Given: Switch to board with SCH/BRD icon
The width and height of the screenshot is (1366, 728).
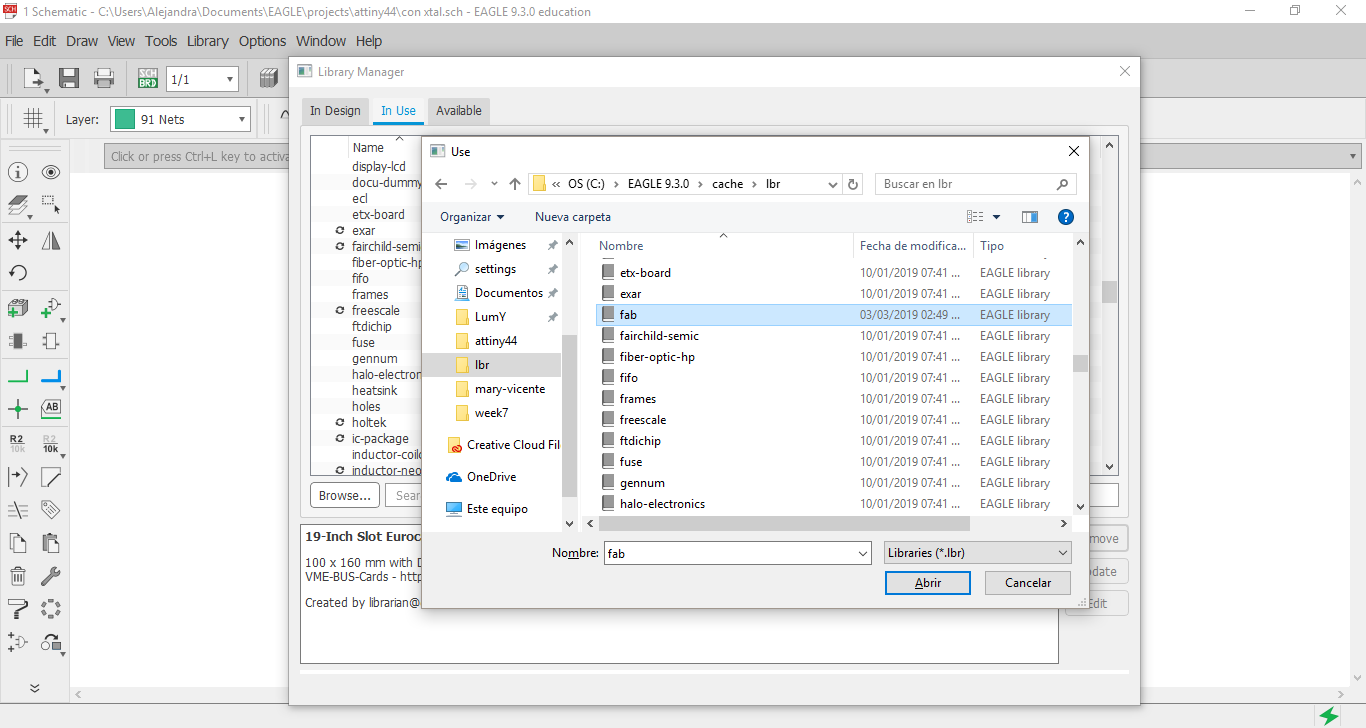Looking at the screenshot, I should coord(147,78).
